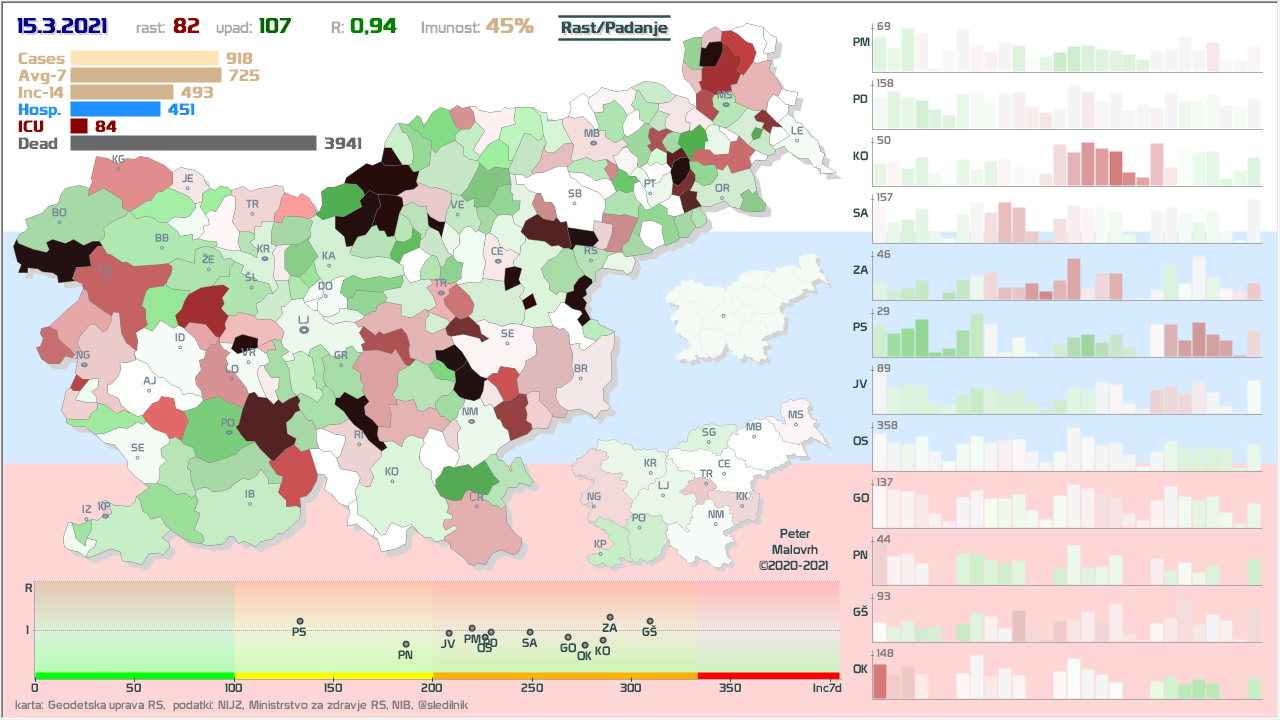Click the 15.3.2021 date heading
The height and width of the screenshot is (720, 1280).
[62, 27]
